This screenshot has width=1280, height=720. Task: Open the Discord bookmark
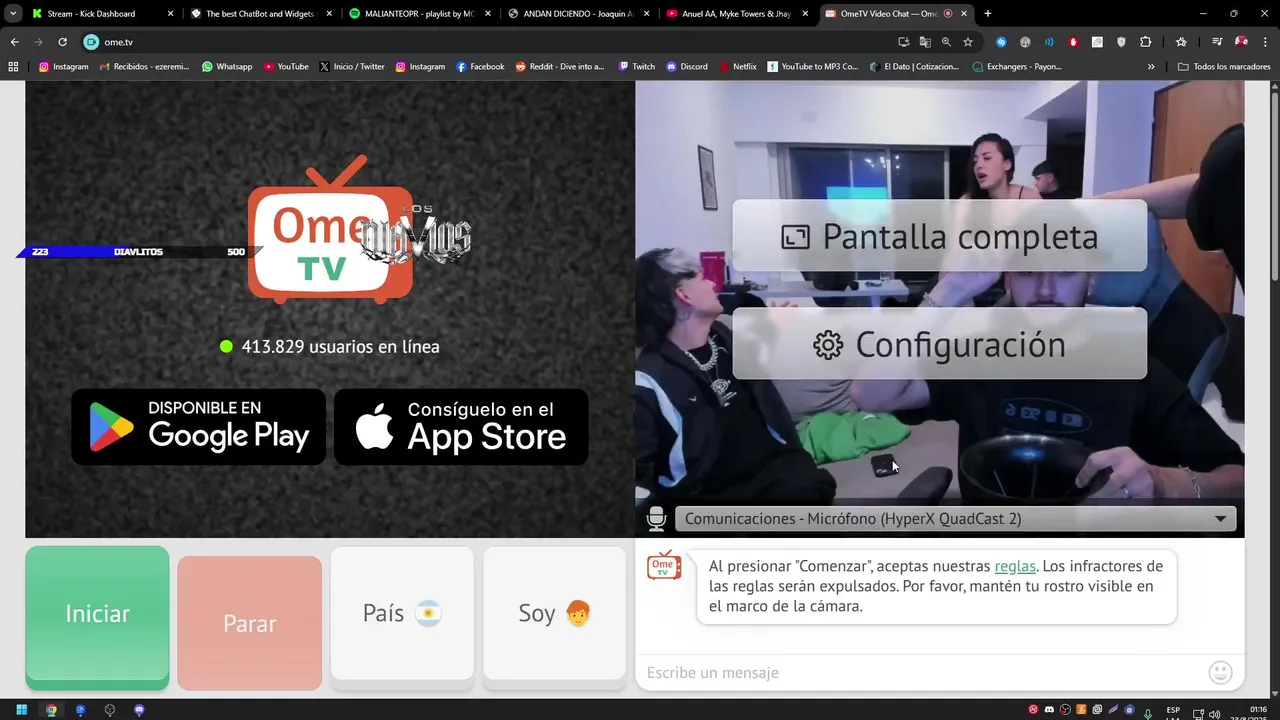pyautogui.click(x=687, y=67)
